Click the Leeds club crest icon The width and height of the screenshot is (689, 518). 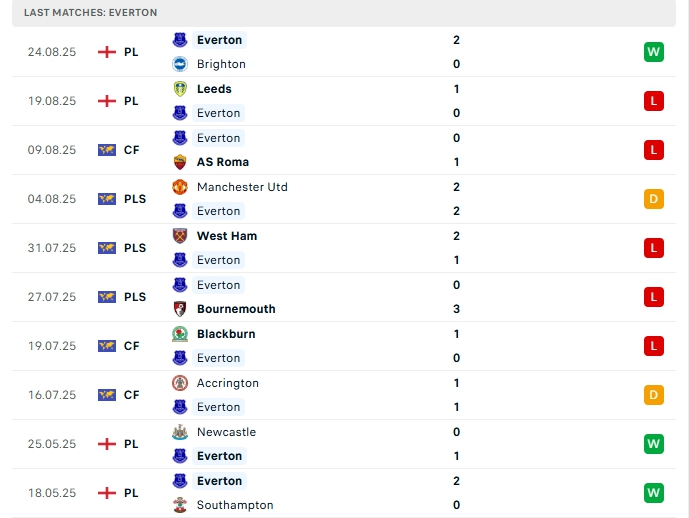(180, 88)
